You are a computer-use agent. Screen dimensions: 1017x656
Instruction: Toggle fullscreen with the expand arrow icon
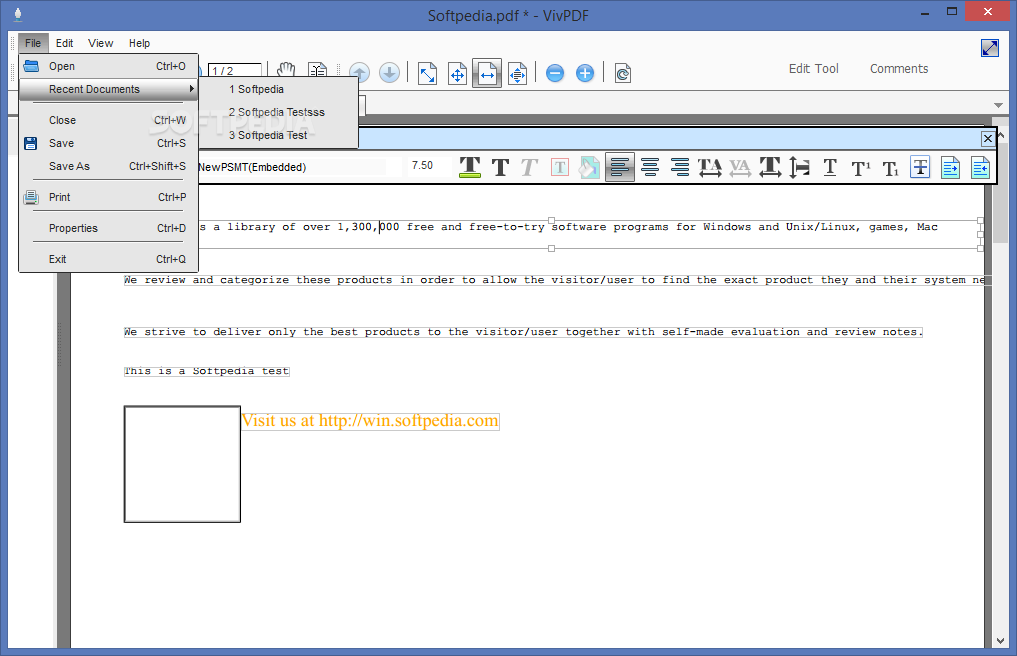(x=990, y=48)
